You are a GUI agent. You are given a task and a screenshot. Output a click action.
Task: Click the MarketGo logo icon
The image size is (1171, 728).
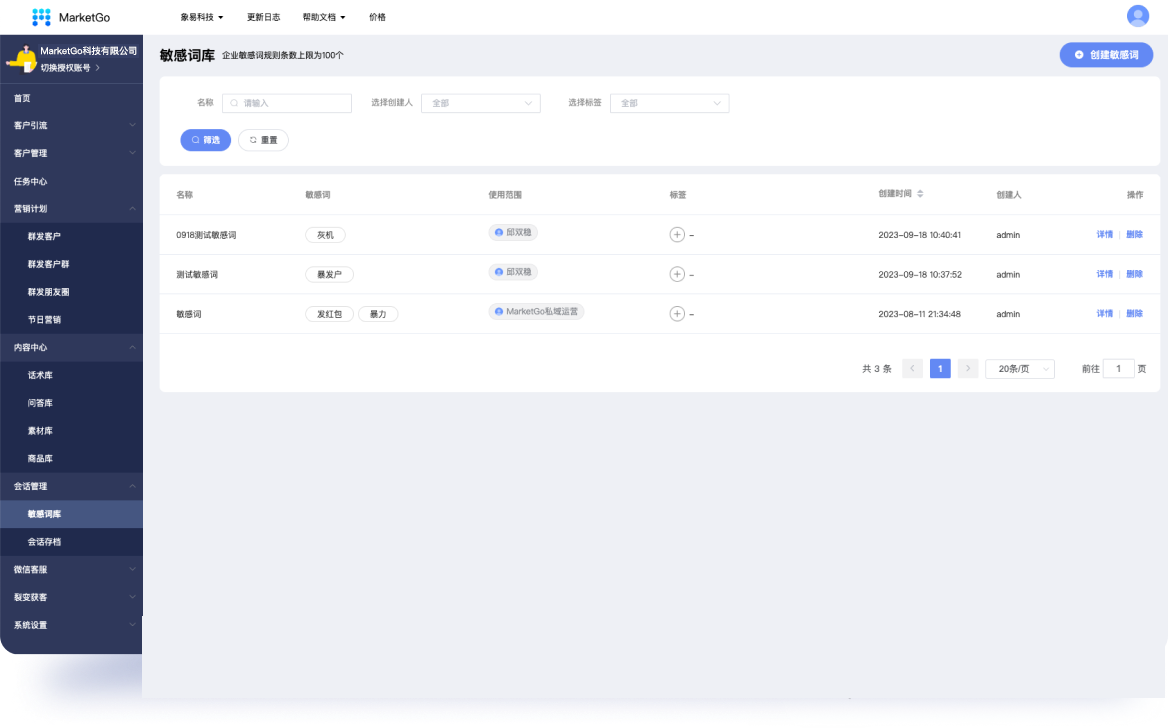point(41,17)
